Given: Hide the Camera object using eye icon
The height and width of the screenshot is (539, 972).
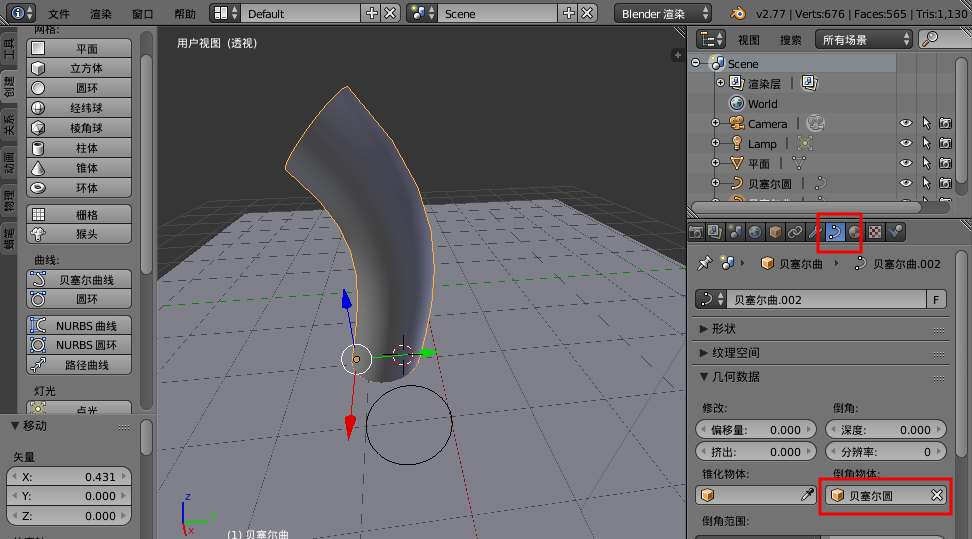Looking at the screenshot, I should click(x=906, y=124).
